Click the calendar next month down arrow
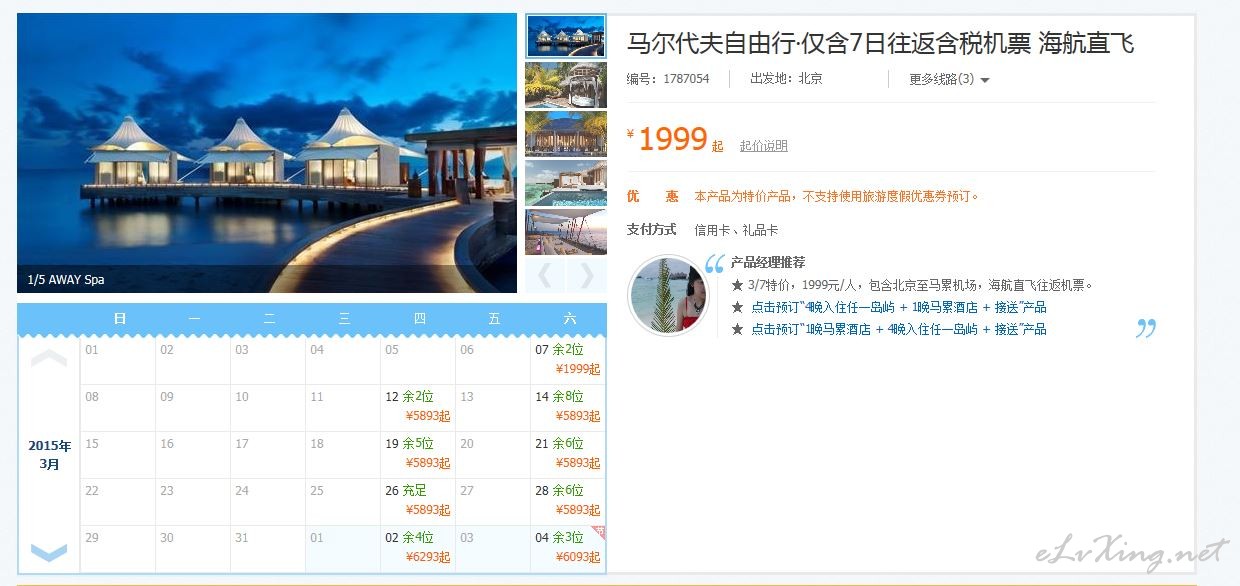Viewport: 1240px width, 586px height. click(49, 552)
